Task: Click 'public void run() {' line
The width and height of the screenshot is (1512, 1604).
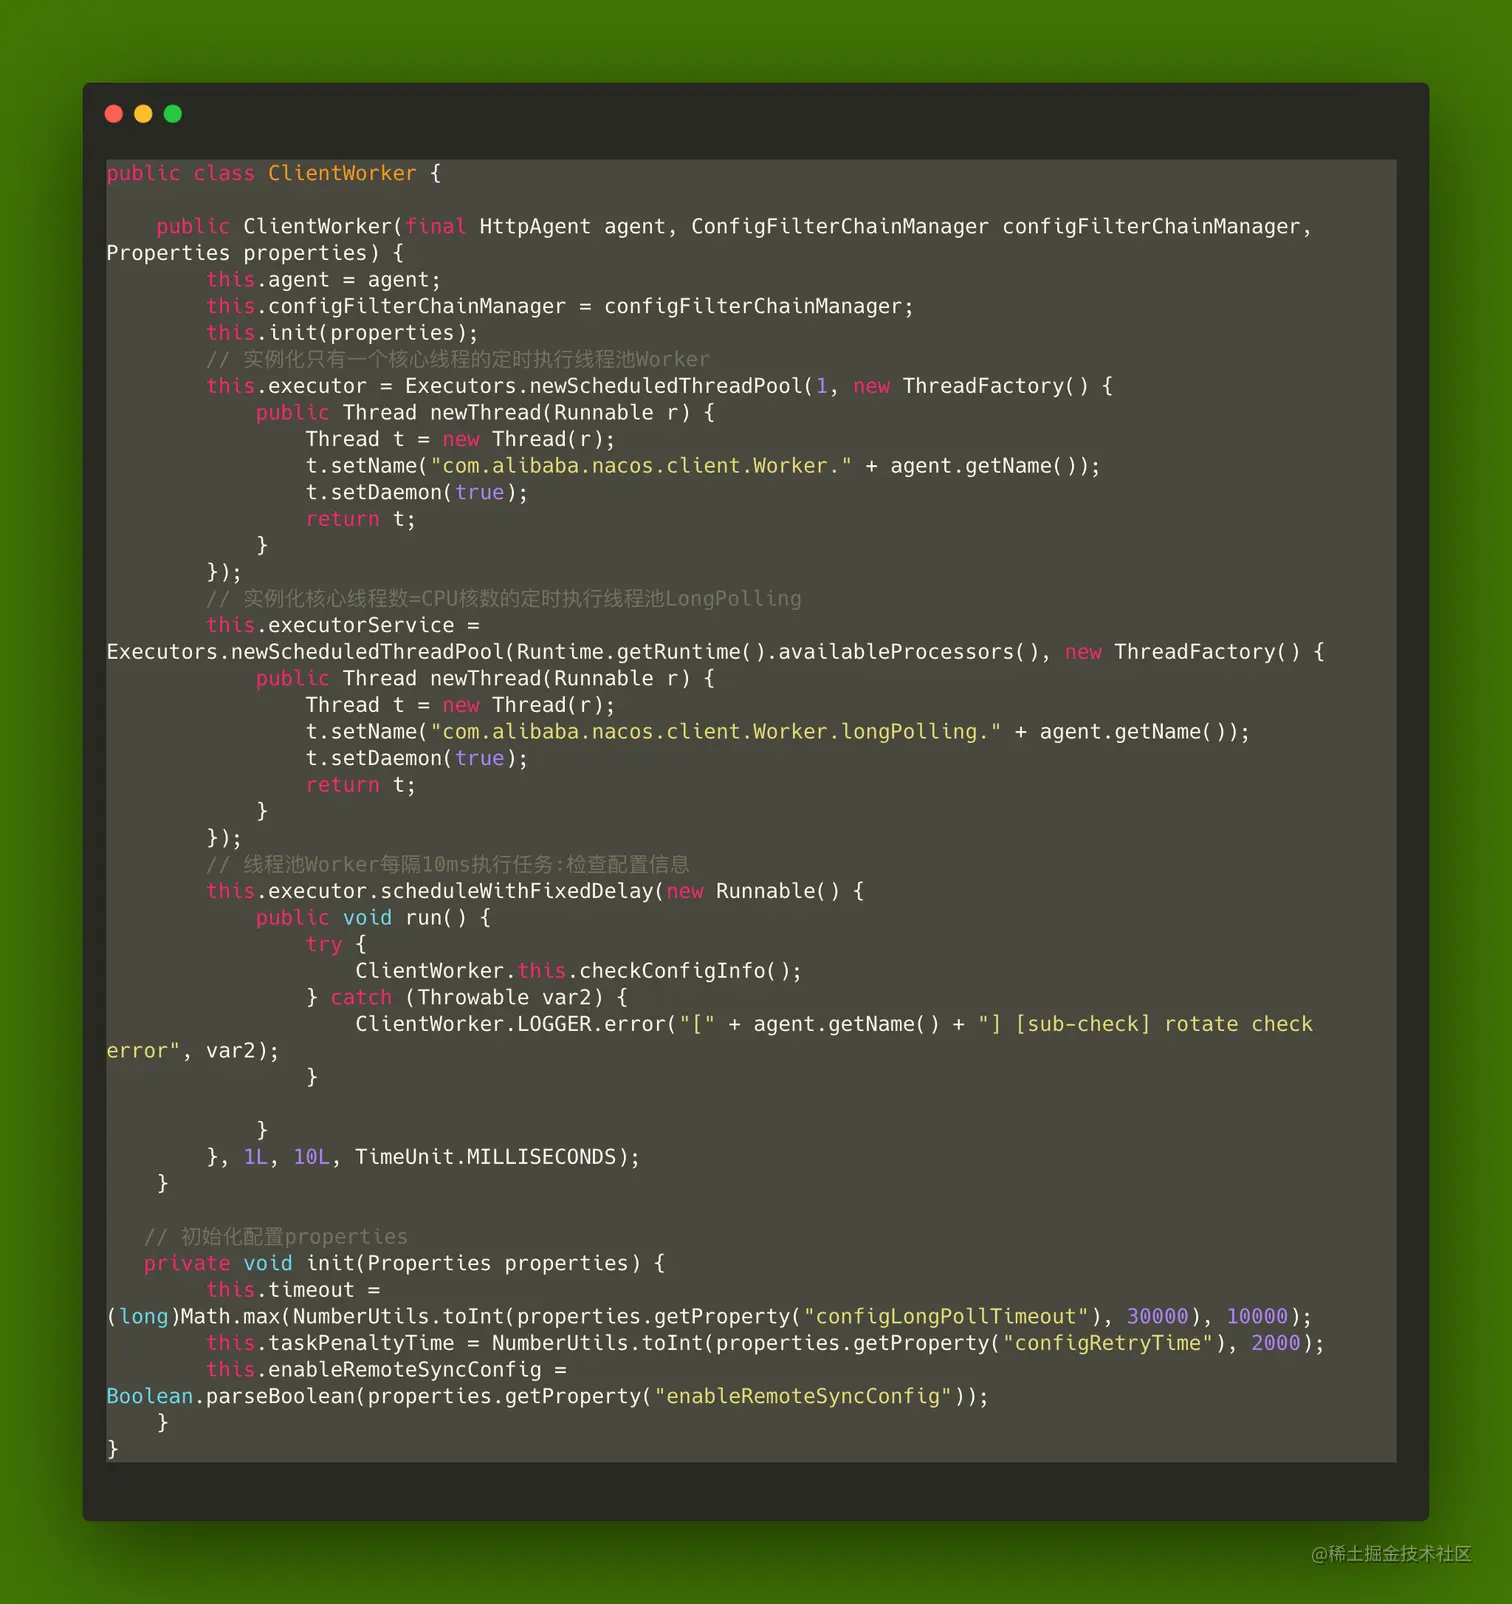Action: click(373, 918)
